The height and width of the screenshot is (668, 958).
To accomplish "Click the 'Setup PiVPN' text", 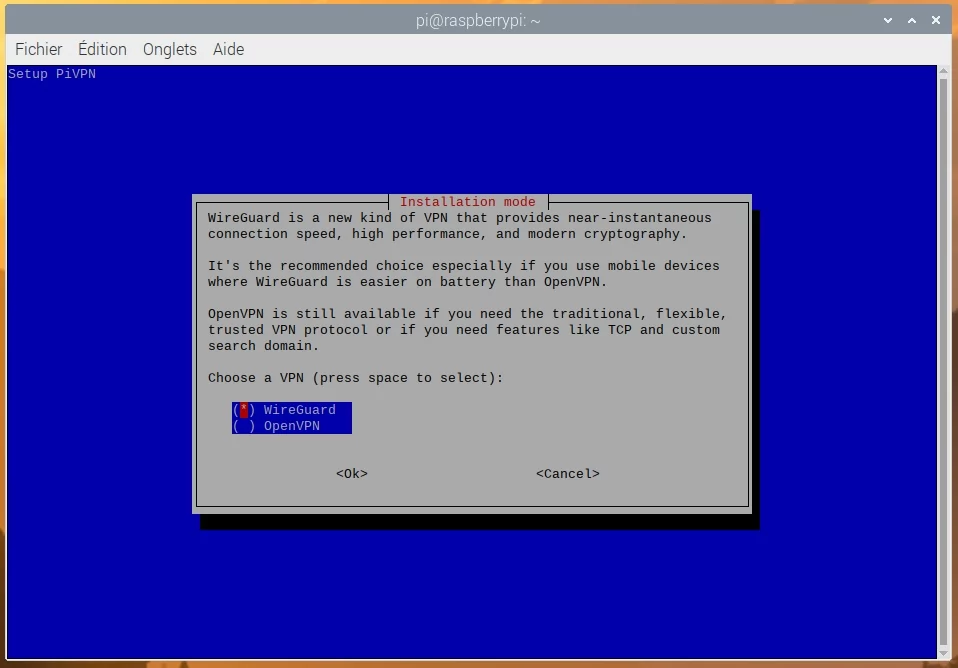I will [52, 74].
